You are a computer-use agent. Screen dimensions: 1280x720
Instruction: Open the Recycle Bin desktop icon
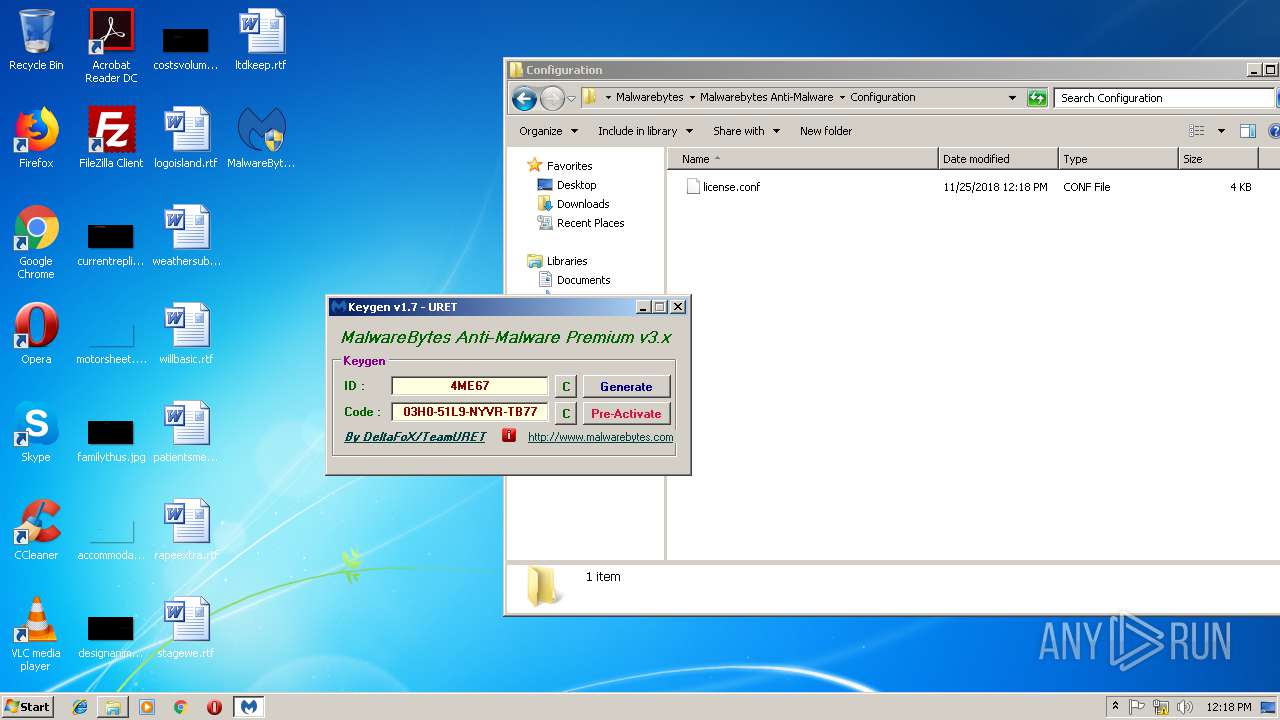[36, 40]
